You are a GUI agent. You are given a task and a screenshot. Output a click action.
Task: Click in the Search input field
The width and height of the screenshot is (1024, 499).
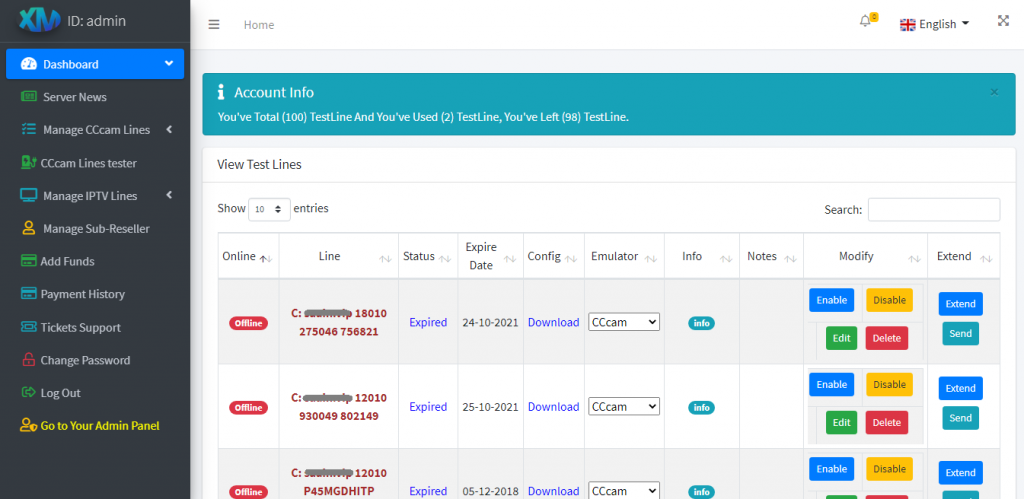(x=933, y=210)
